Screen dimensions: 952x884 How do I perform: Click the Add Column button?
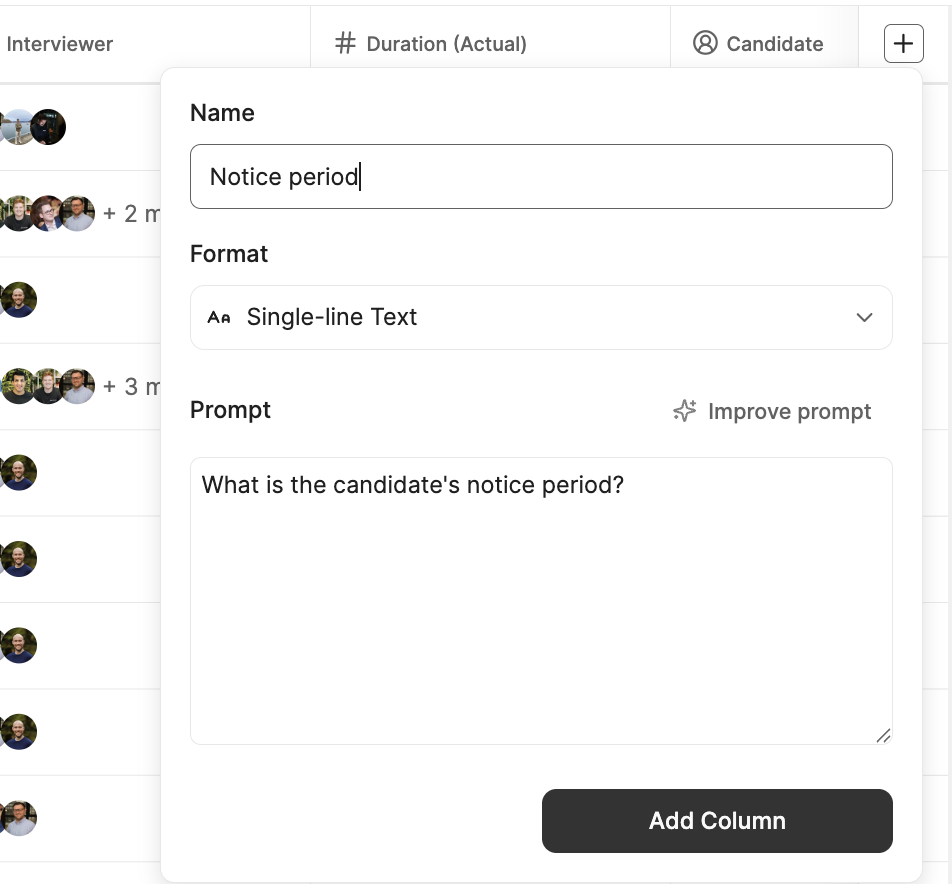point(717,820)
